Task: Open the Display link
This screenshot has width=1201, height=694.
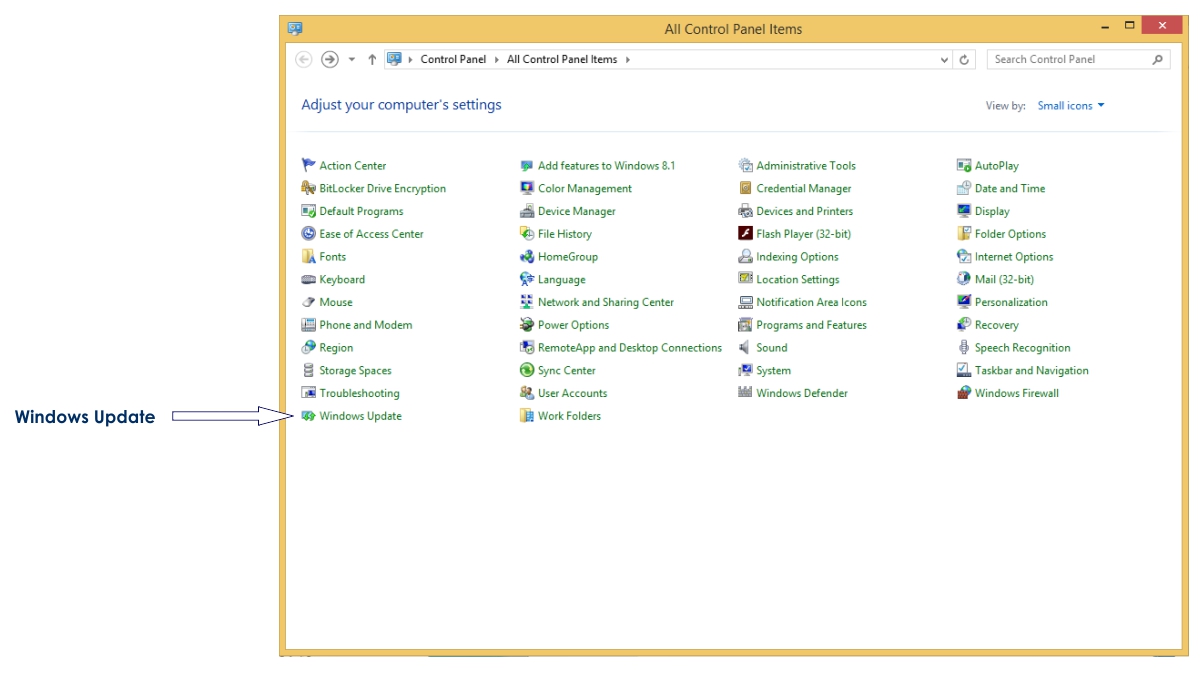Action: [x=992, y=212]
